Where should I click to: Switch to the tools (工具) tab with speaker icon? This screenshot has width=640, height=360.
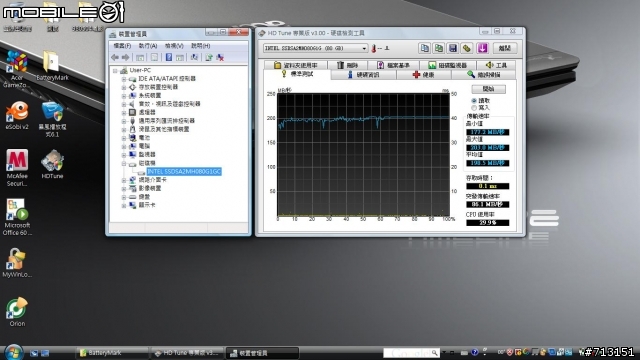pyautogui.click(x=496, y=65)
